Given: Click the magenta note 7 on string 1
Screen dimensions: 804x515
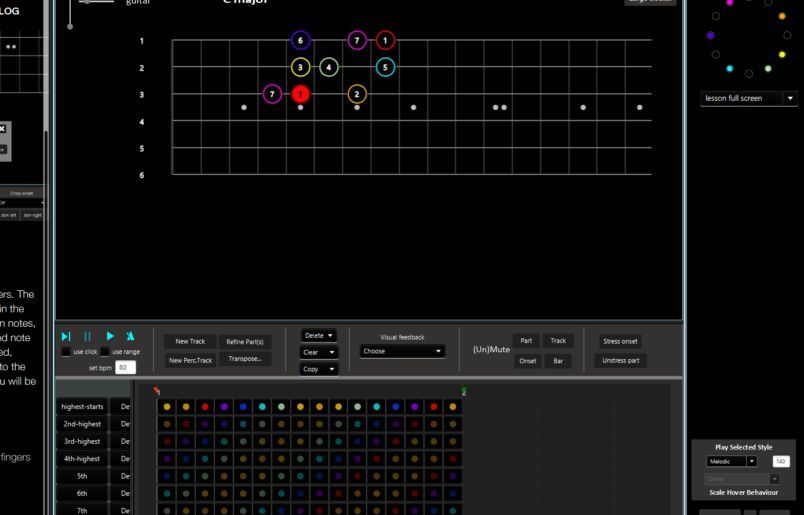Looking at the screenshot, I should point(357,41).
